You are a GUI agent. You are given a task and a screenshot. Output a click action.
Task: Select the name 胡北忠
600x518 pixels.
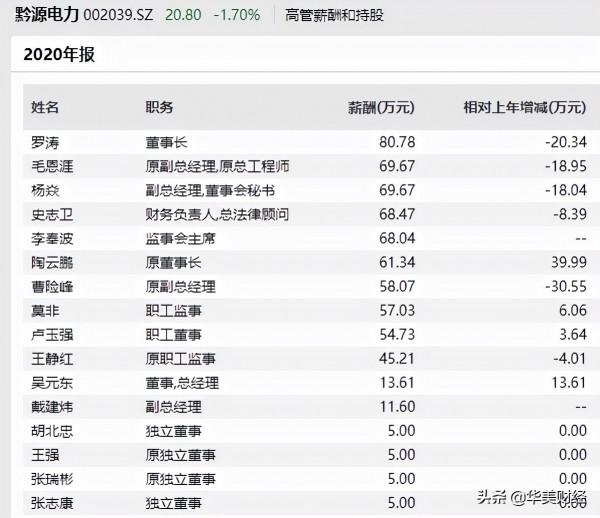[x=52, y=431]
